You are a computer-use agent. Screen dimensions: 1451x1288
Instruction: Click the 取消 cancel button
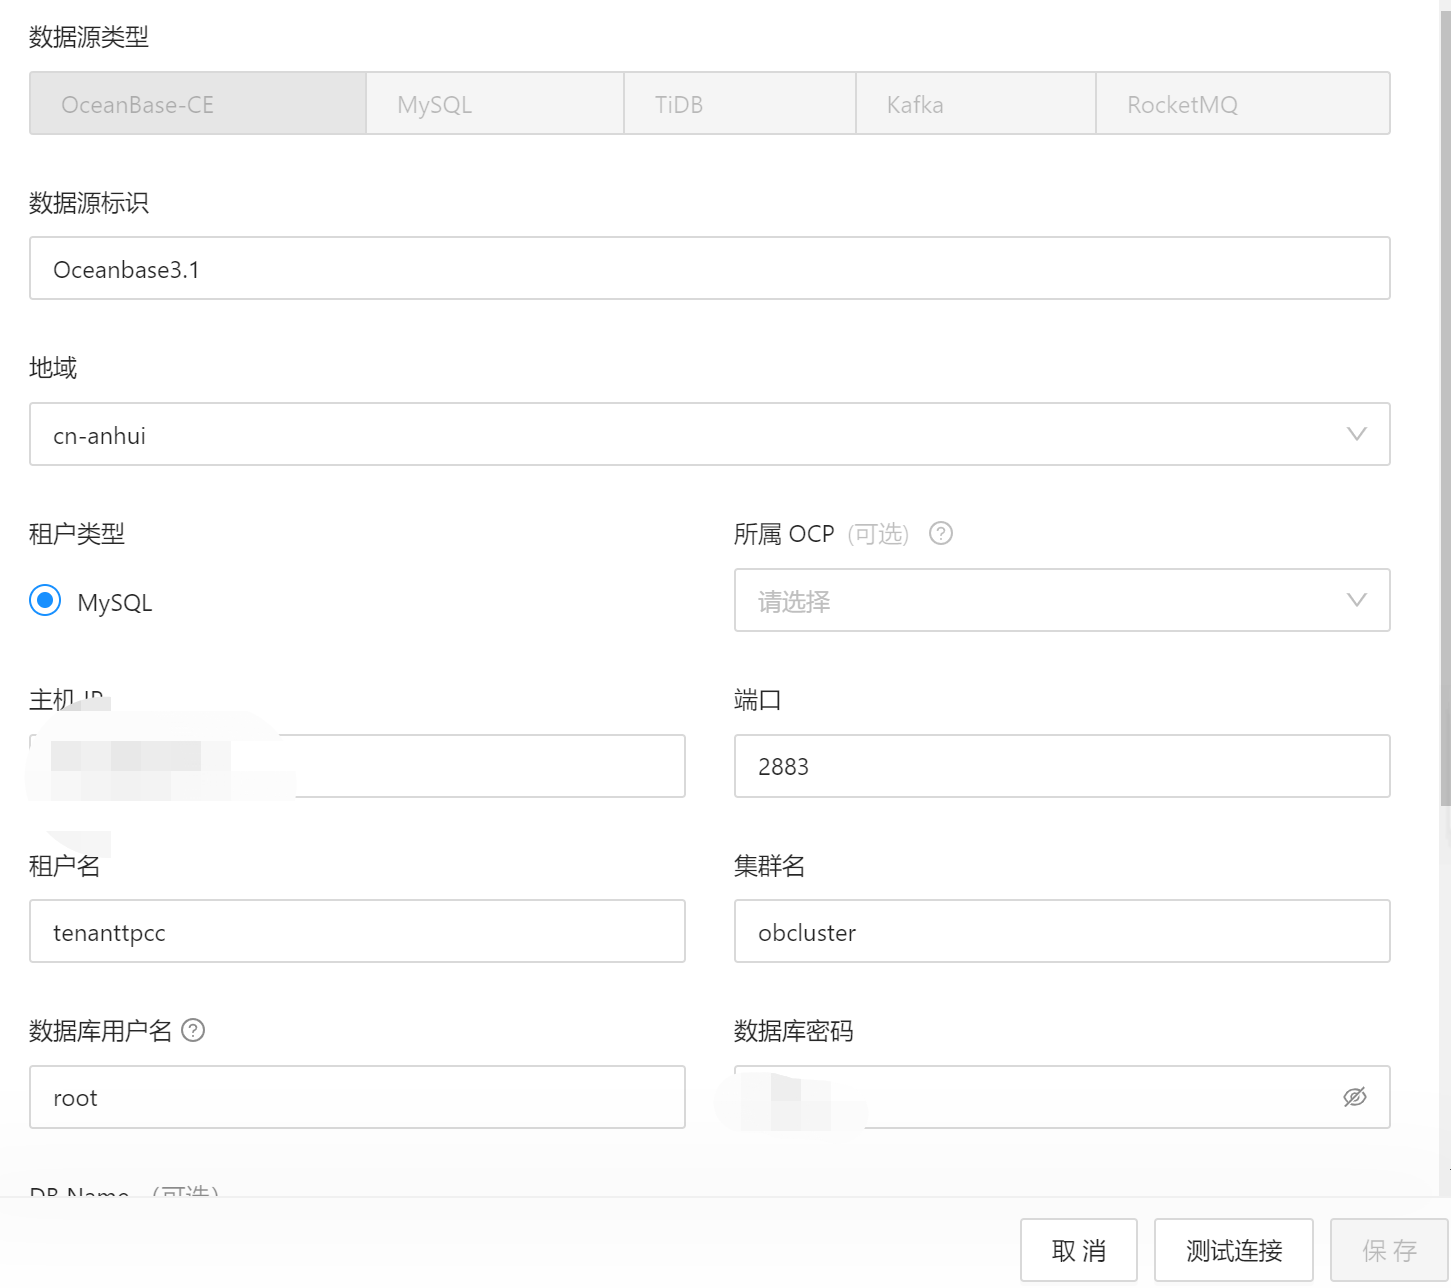click(1079, 1250)
